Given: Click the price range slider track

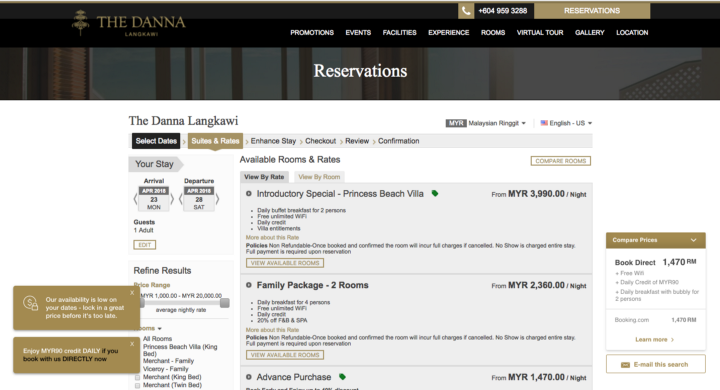Looking at the screenshot, I should click(x=183, y=303).
